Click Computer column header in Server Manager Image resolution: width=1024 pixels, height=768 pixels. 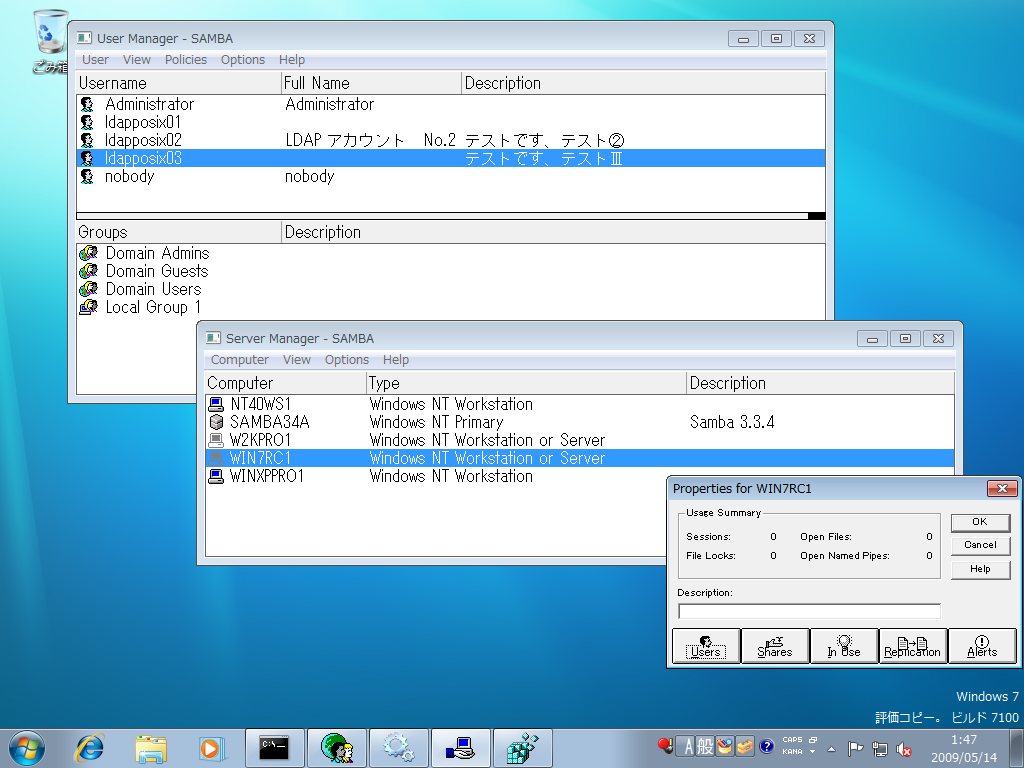tap(285, 383)
